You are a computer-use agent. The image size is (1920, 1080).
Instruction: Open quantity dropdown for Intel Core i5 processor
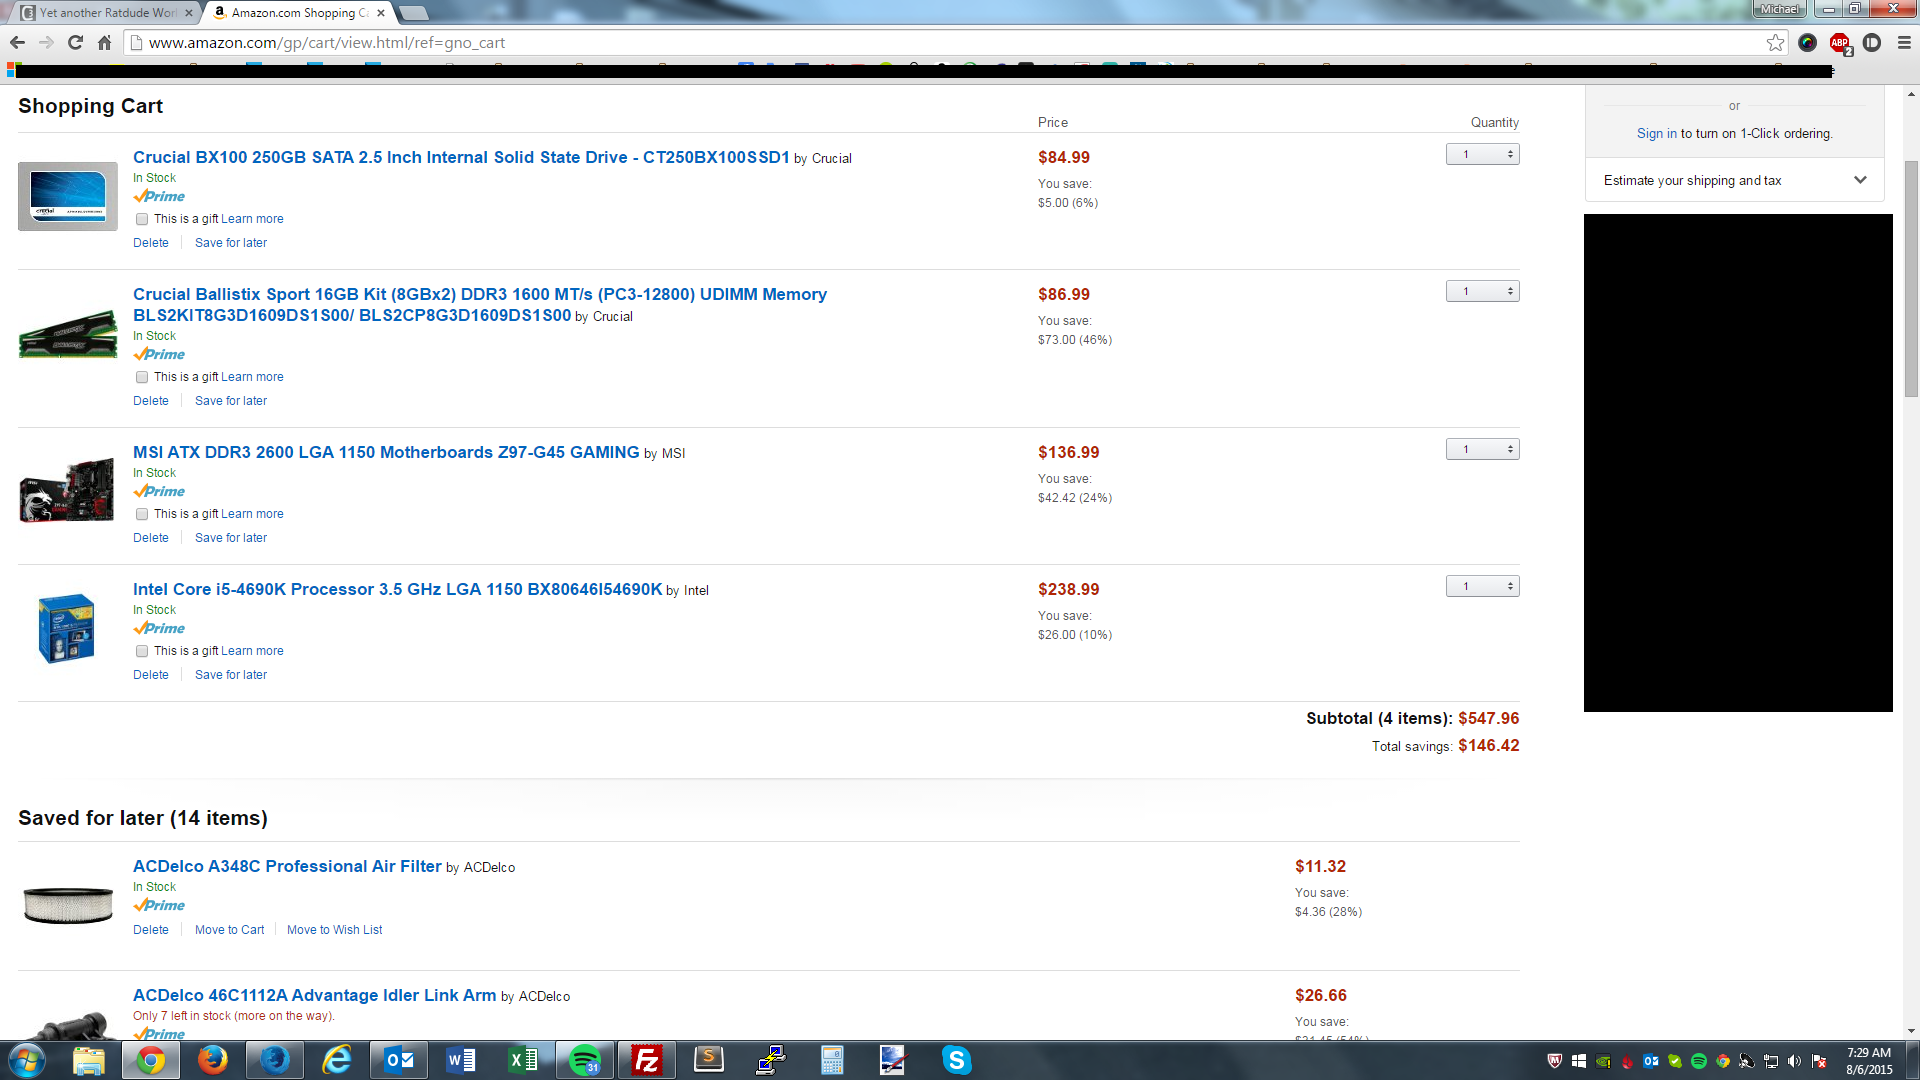(1482, 586)
